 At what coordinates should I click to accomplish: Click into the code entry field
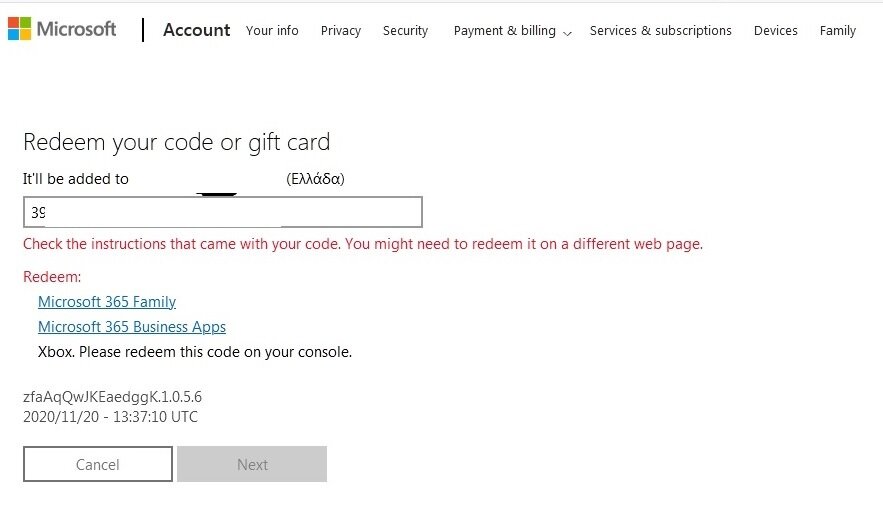pos(222,212)
